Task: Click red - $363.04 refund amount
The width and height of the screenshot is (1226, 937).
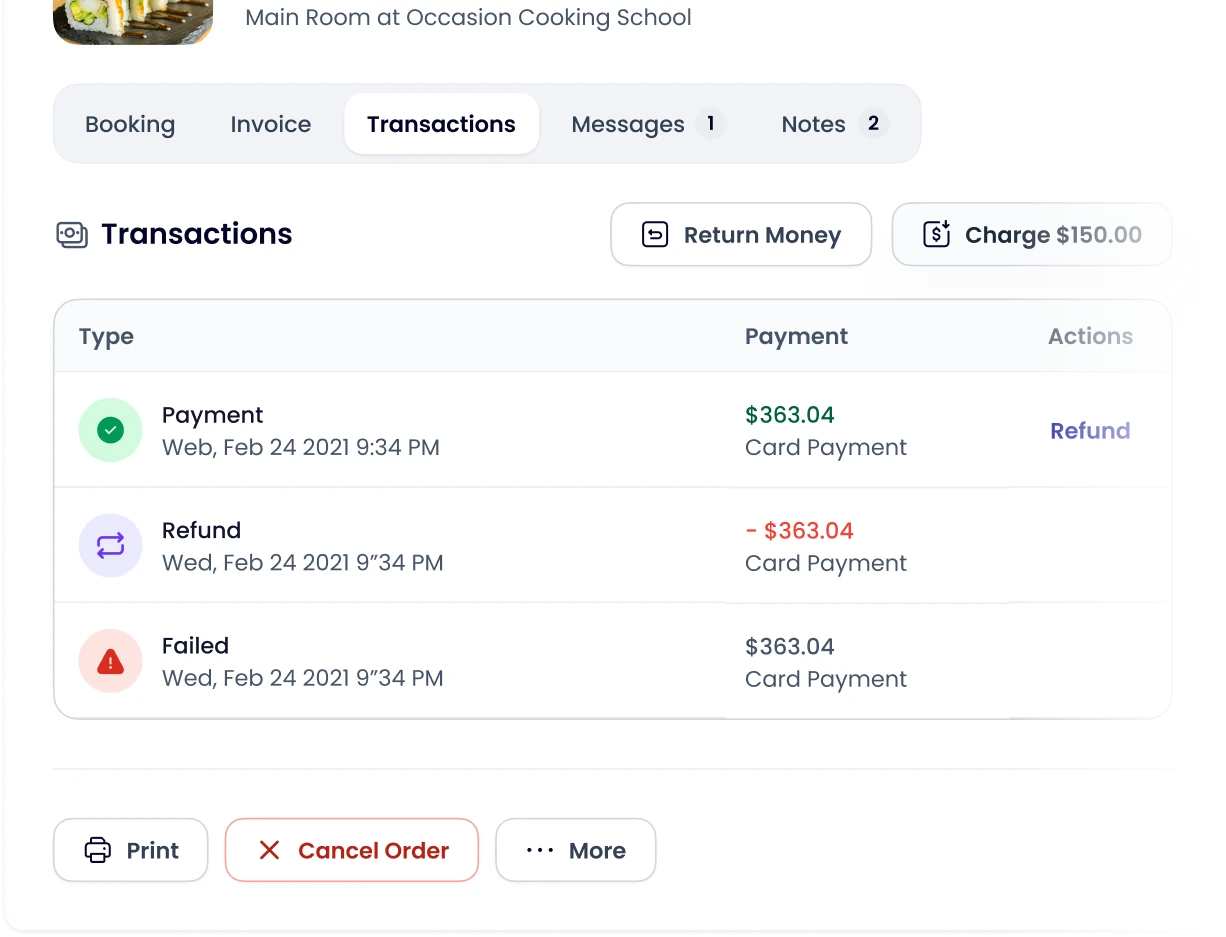Action: [x=799, y=531]
